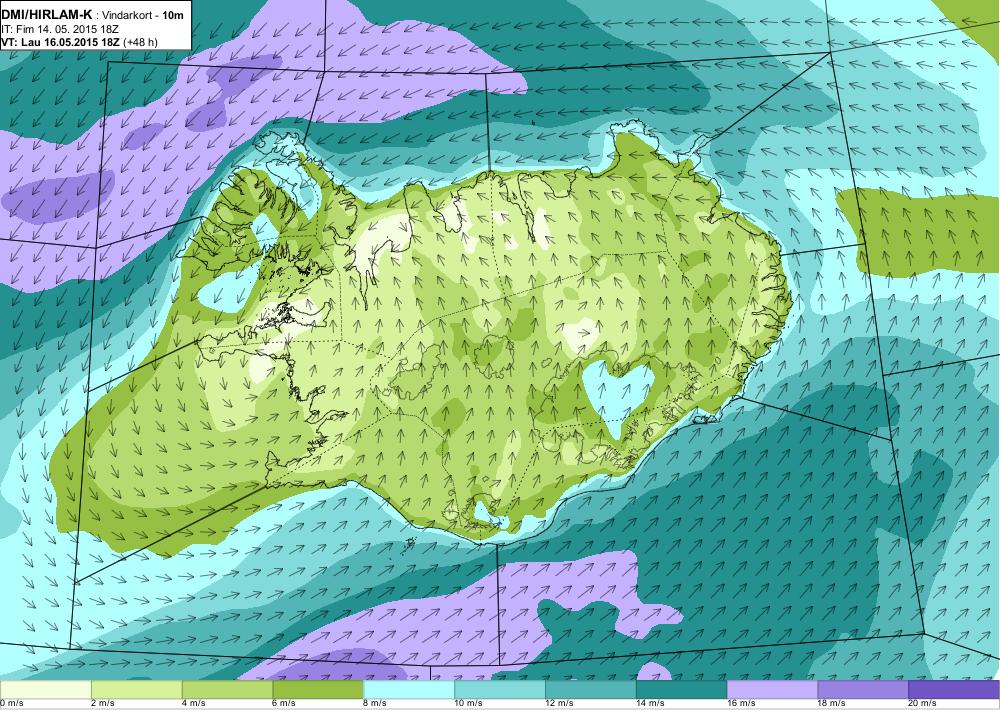This screenshot has height=710, width=1000.
Task: Click the "16 m/s" legend label
Action: click(742, 704)
